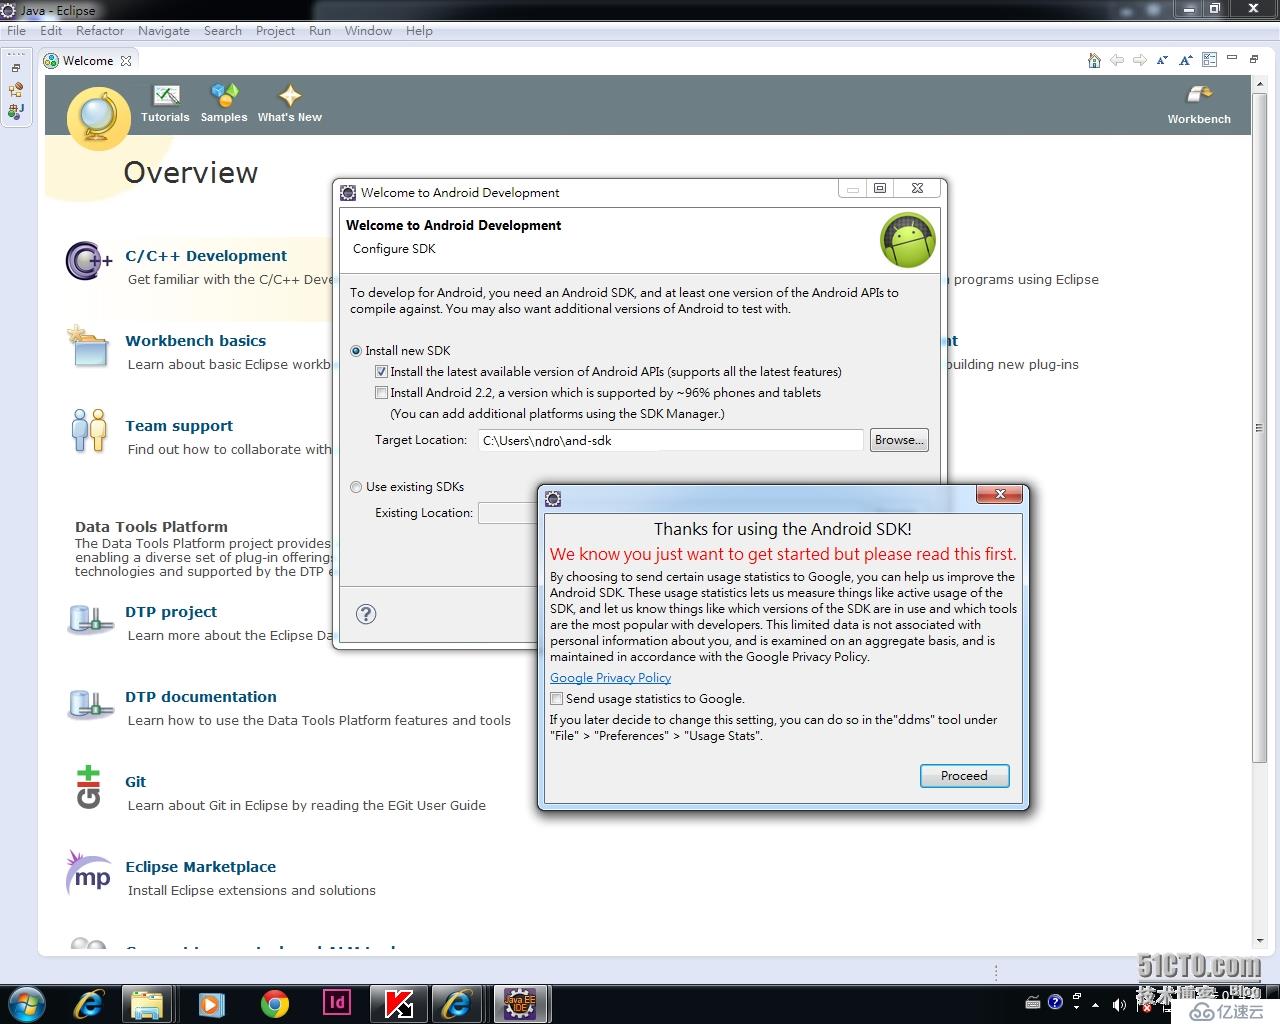The image size is (1280, 1024).
Task: Select the Use existing SDKs radio button
Action: click(356, 487)
